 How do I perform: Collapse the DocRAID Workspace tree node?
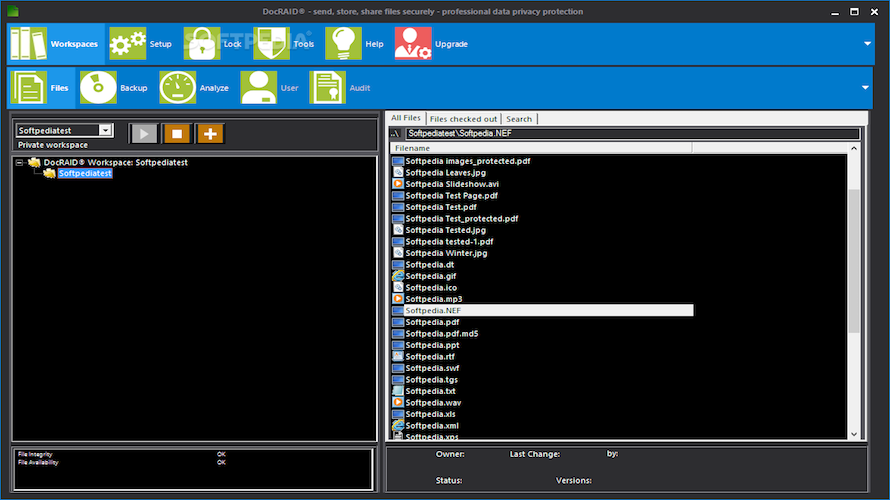(x=19, y=162)
